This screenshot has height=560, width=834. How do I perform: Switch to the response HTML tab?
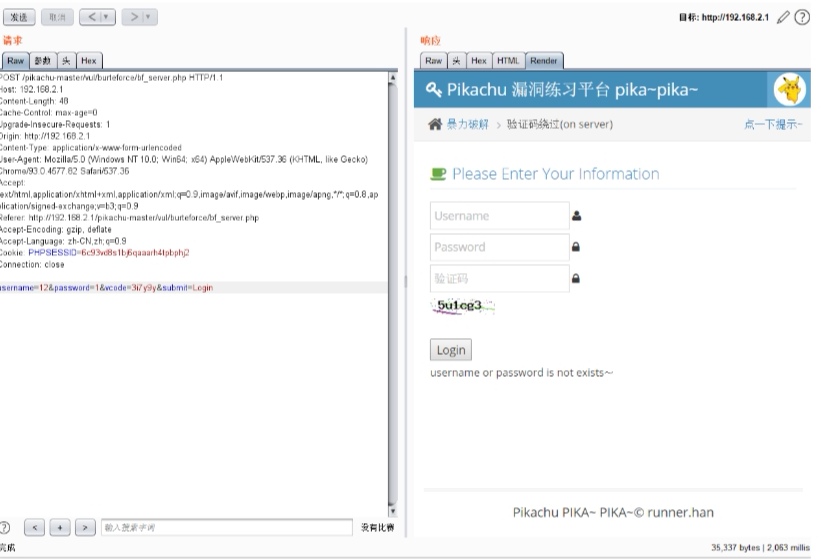click(x=508, y=61)
